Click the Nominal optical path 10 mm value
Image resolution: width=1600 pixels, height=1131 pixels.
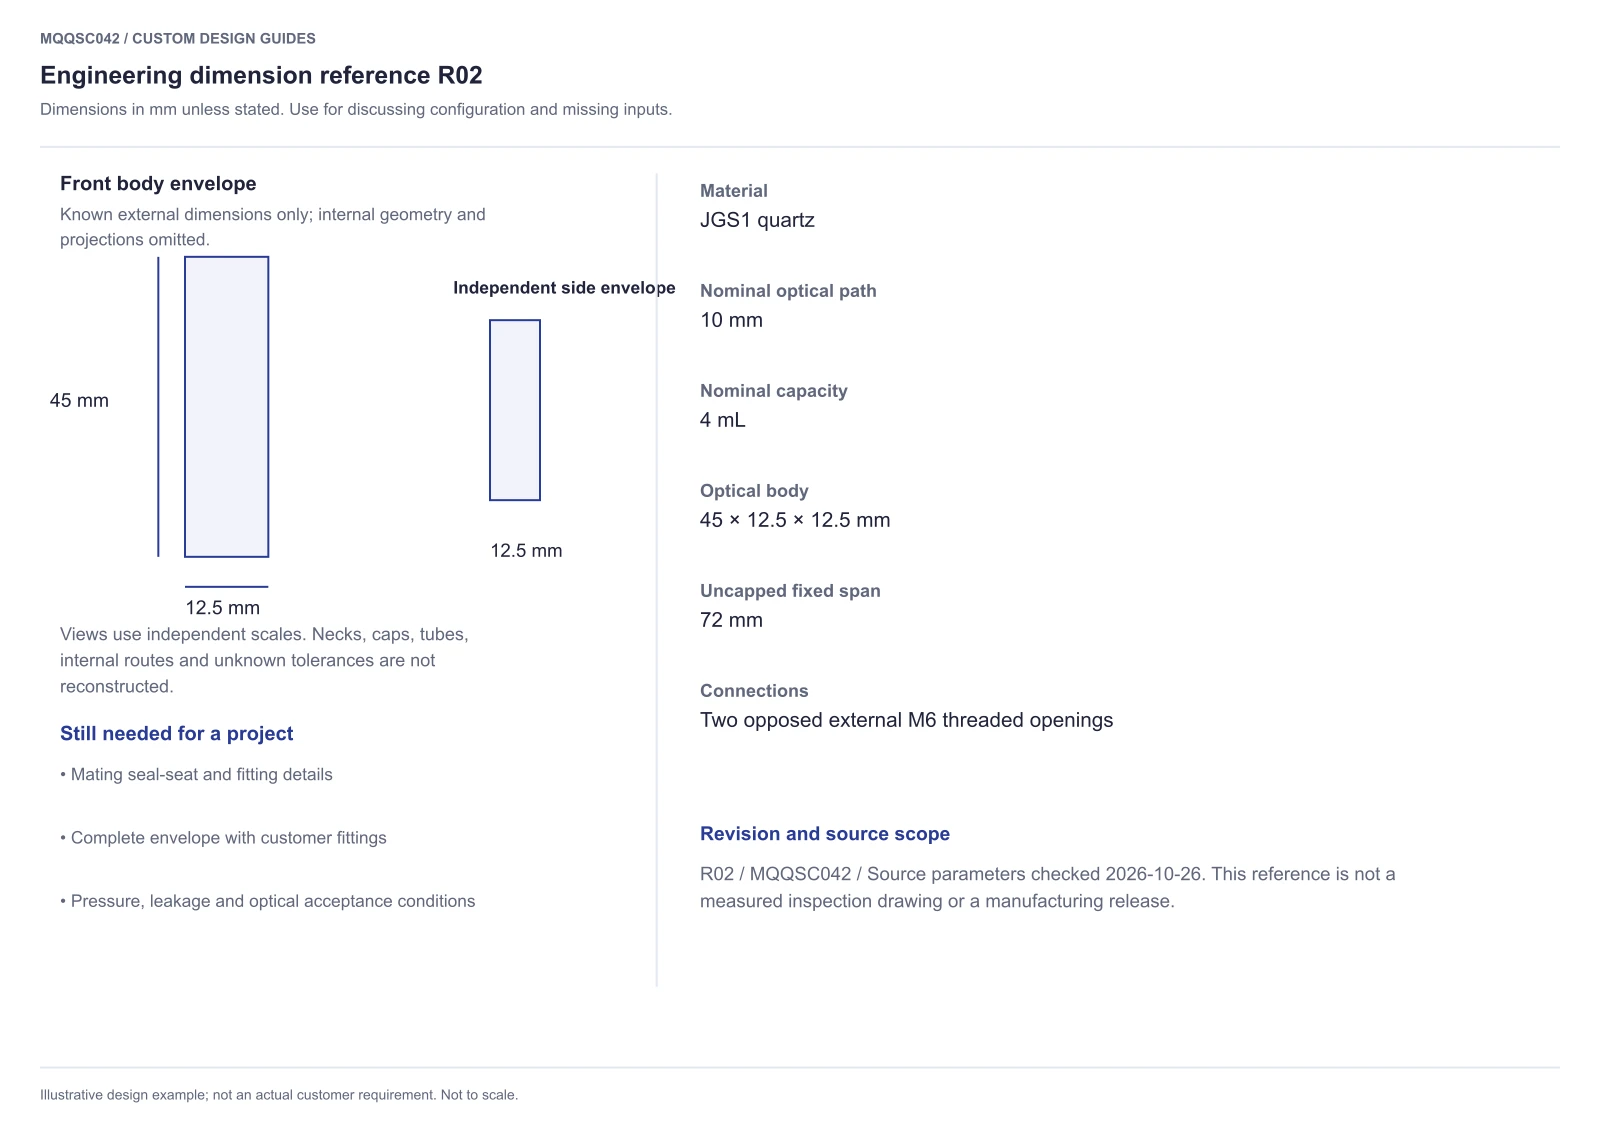pos(731,320)
